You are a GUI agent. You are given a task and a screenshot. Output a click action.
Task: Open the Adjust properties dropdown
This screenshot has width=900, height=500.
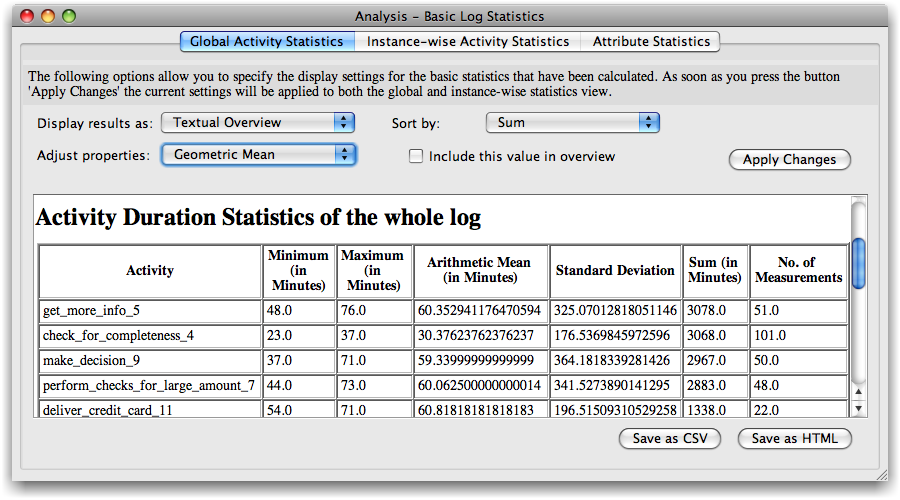coord(258,154)
